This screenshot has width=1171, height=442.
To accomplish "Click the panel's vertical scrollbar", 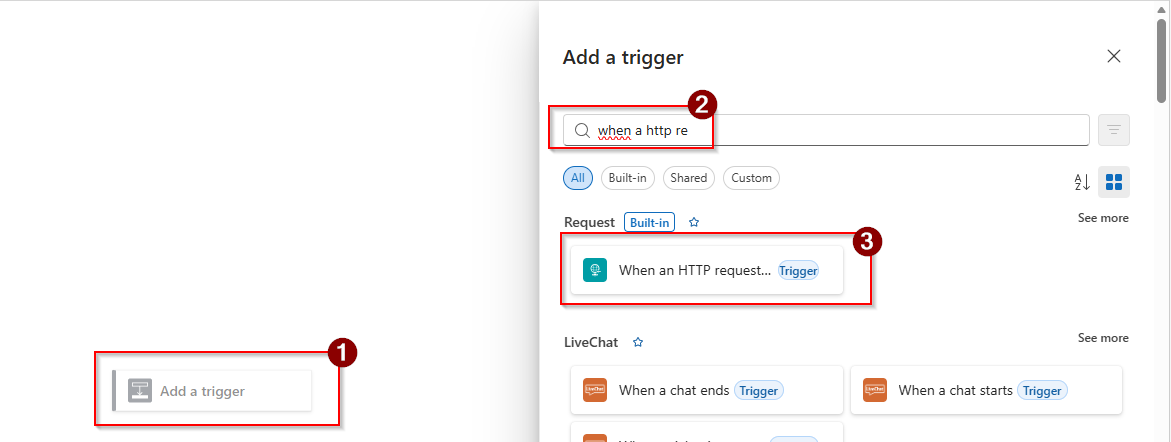I will click(1162, 60).
